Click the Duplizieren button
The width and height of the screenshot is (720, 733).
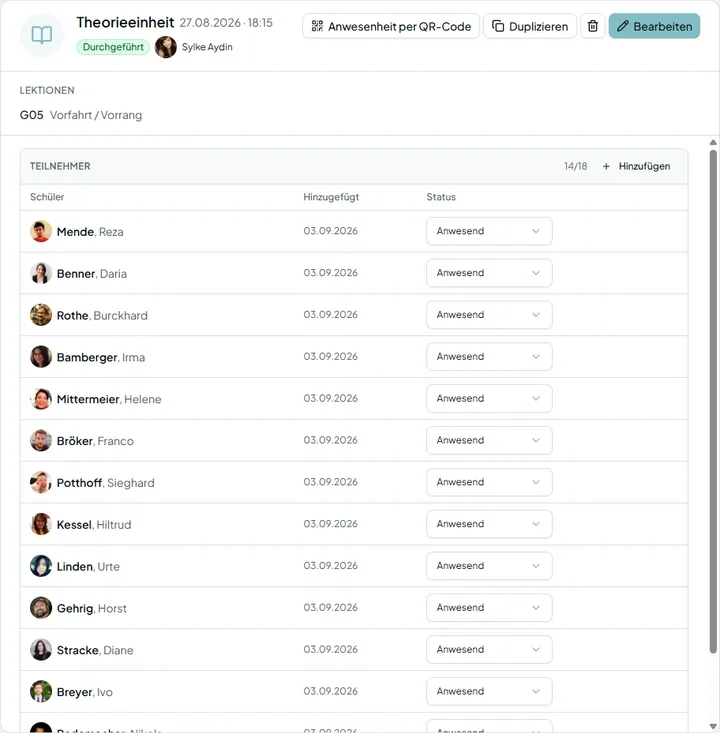click(530, 26)
